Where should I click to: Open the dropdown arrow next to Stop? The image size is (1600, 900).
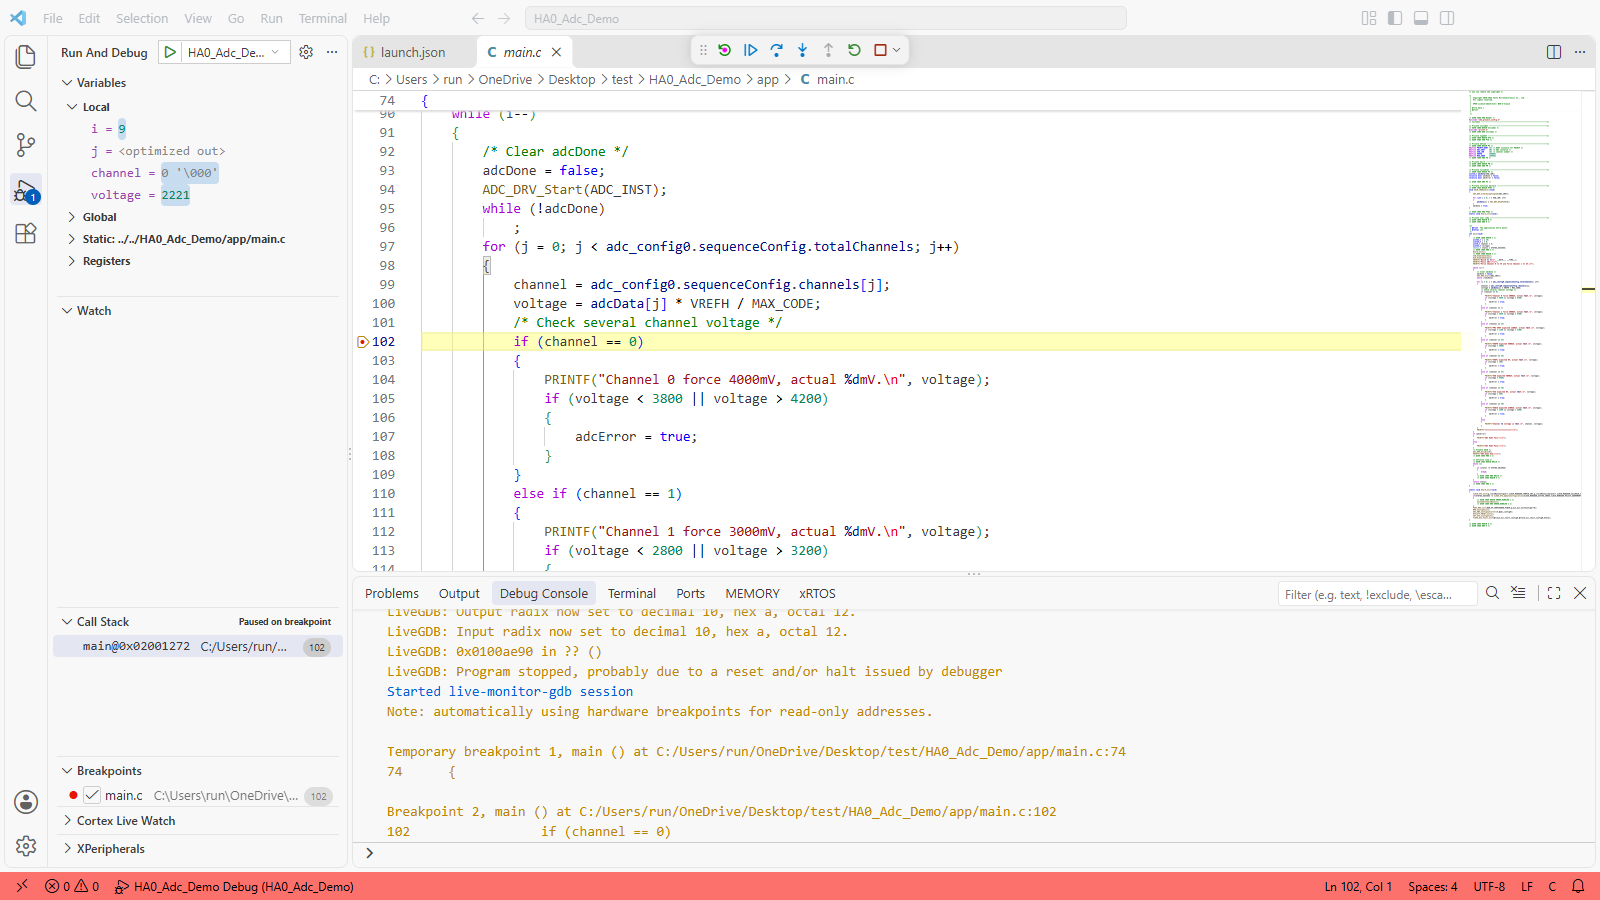(897, 50)
